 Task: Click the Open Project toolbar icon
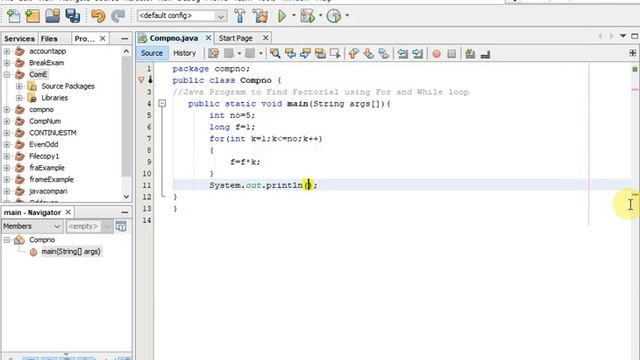[53, 16]
